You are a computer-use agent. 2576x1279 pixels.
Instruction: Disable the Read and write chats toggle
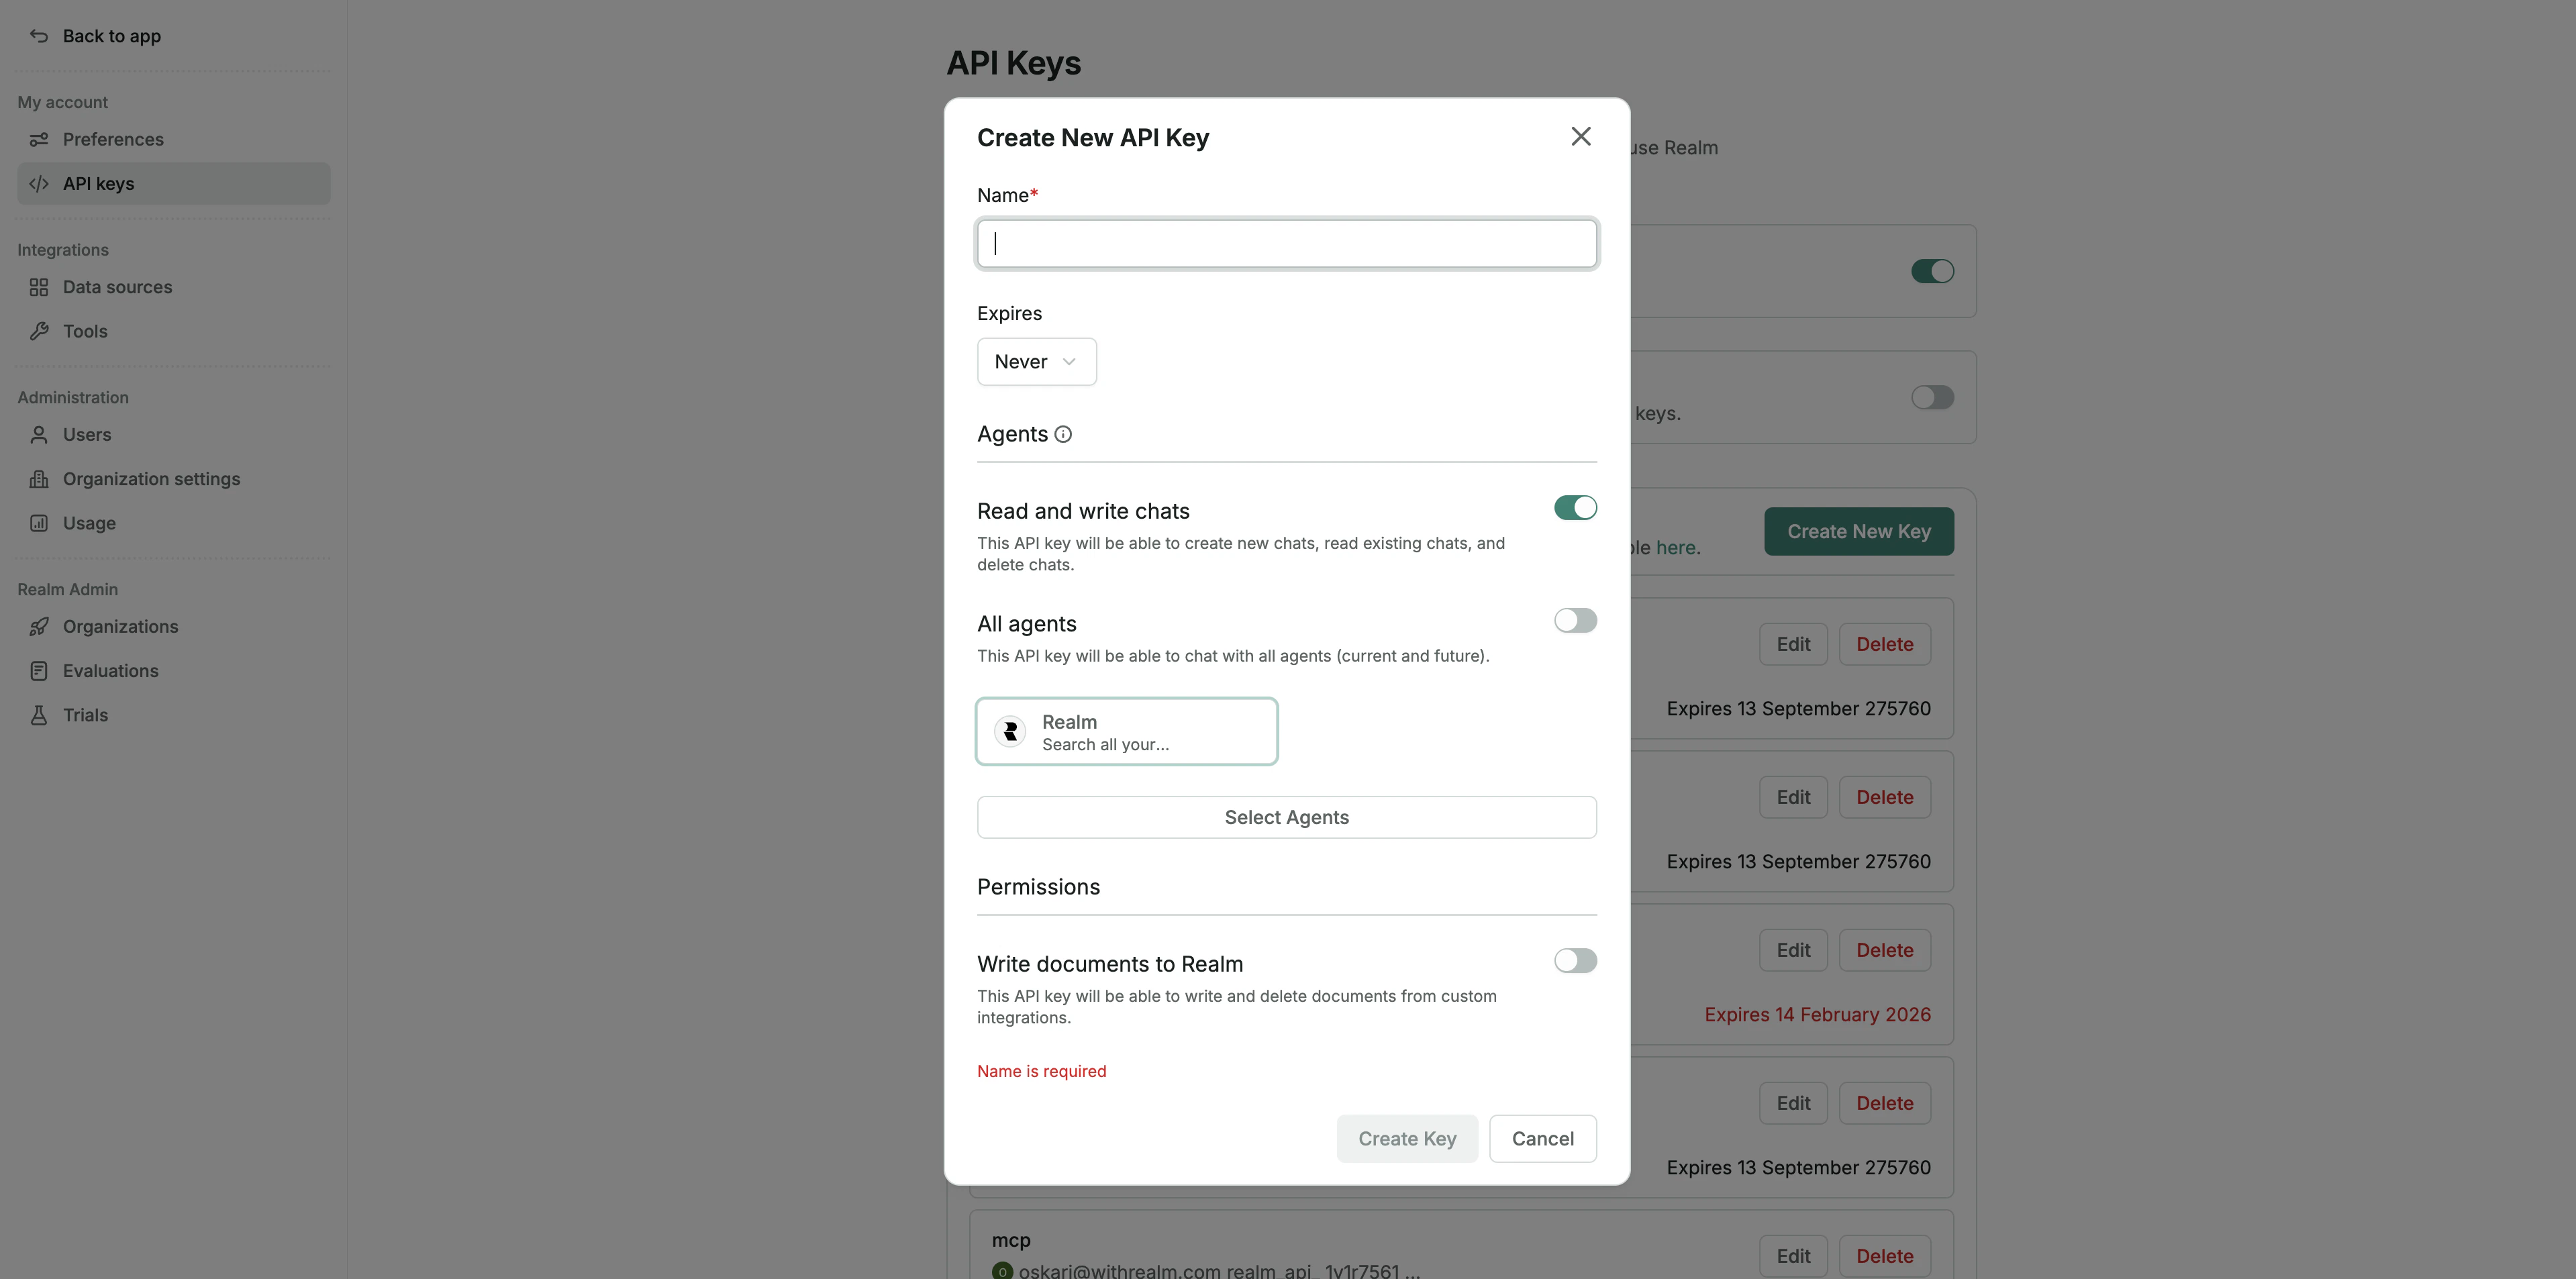click(x=1575, y=507)
